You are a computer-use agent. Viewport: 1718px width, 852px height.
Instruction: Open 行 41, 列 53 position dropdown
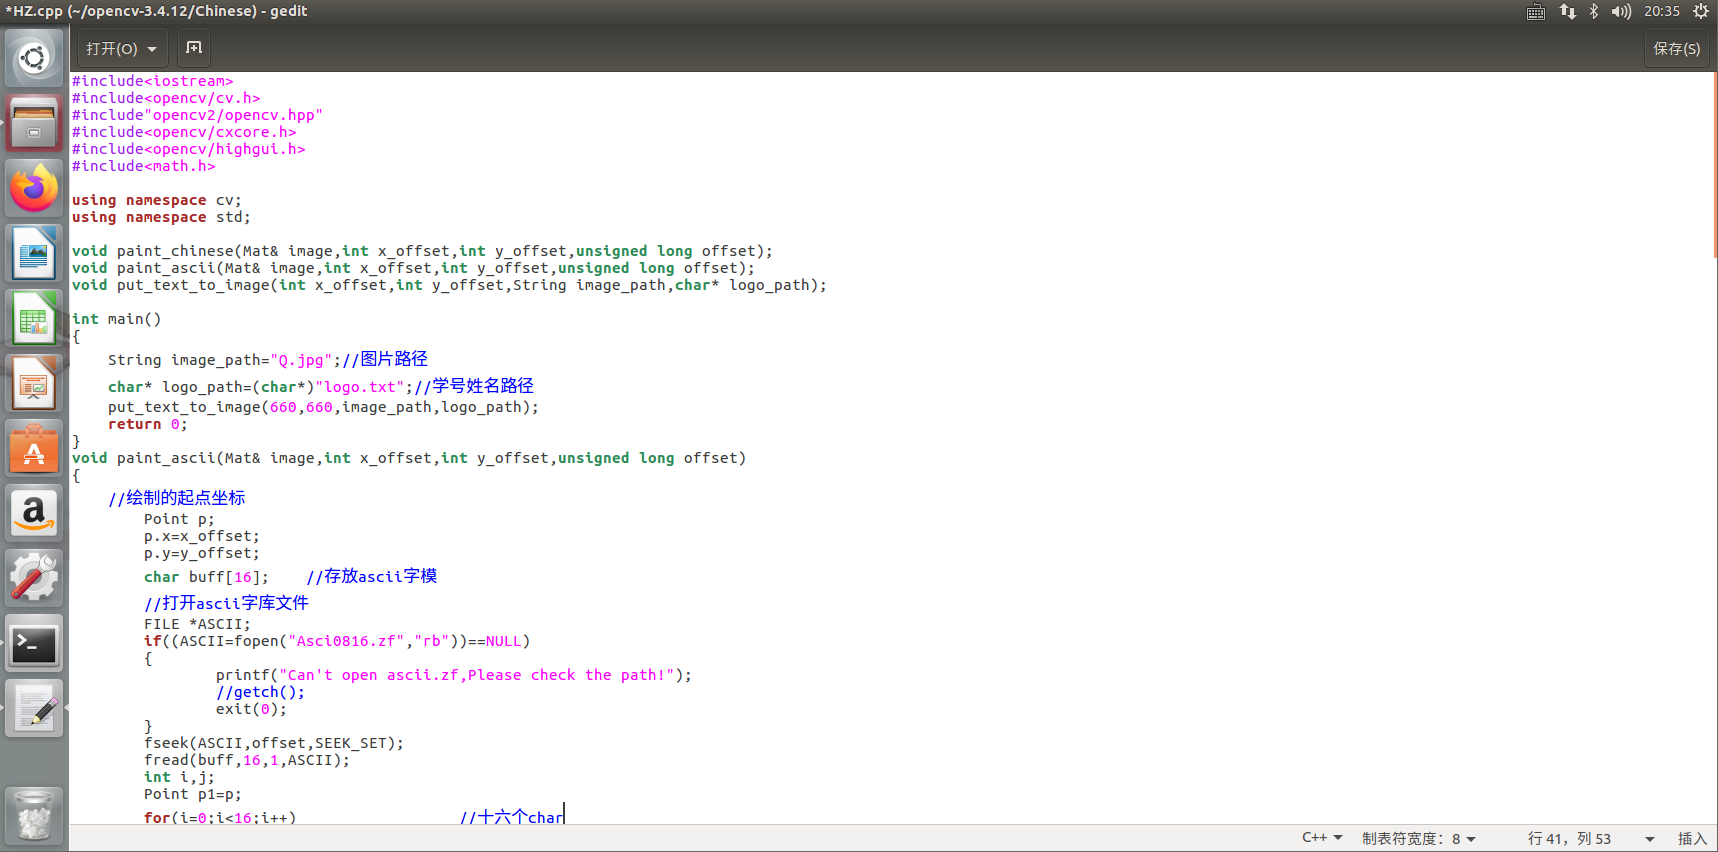(1590, 838)
